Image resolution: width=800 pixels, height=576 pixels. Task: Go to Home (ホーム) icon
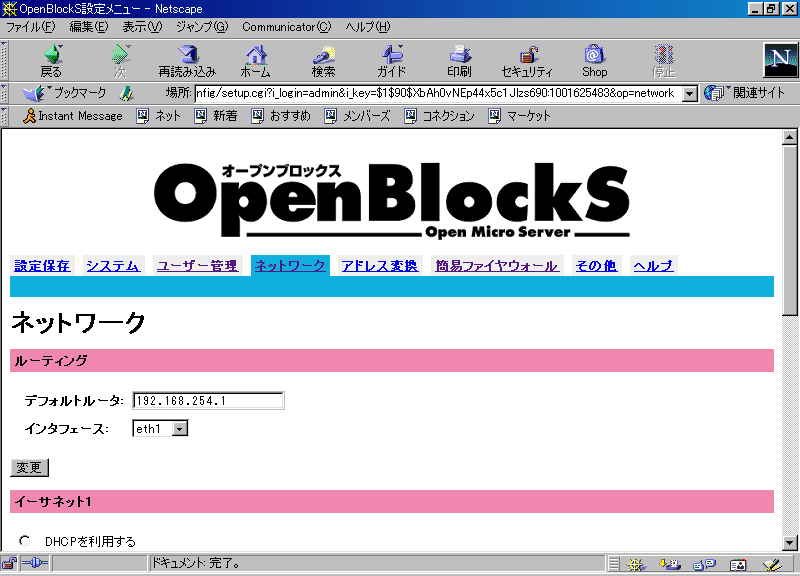256,61
